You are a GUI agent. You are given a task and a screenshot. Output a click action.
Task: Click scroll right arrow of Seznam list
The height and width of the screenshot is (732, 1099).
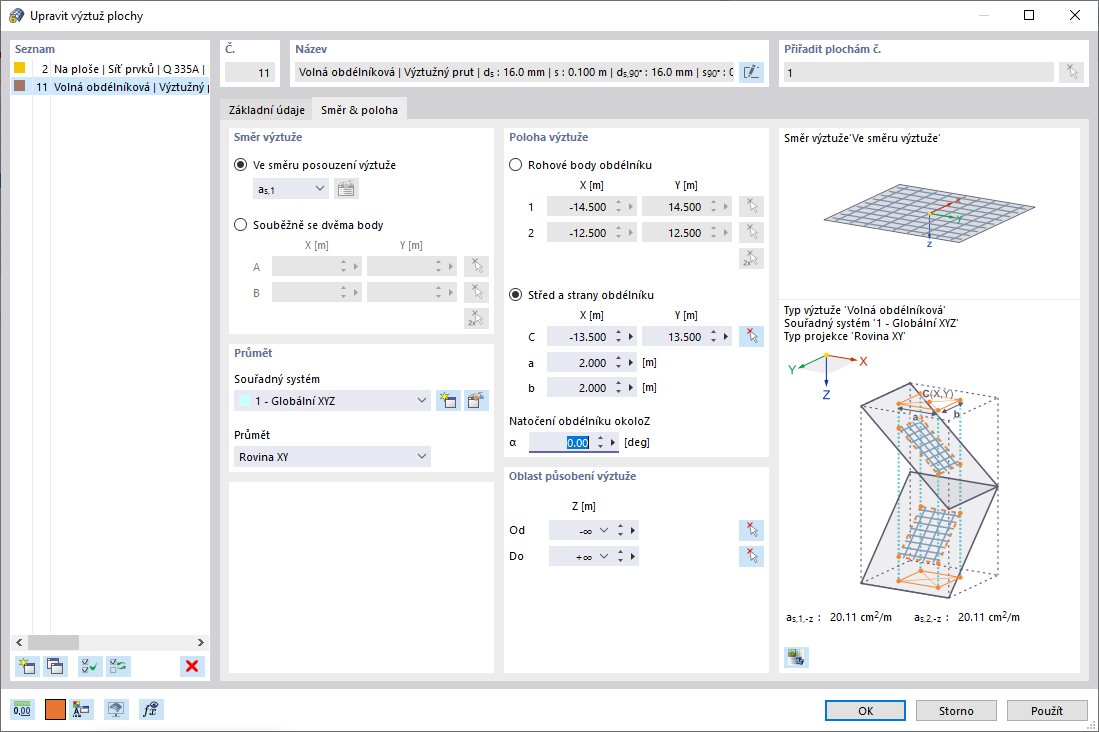coord(200,642)
